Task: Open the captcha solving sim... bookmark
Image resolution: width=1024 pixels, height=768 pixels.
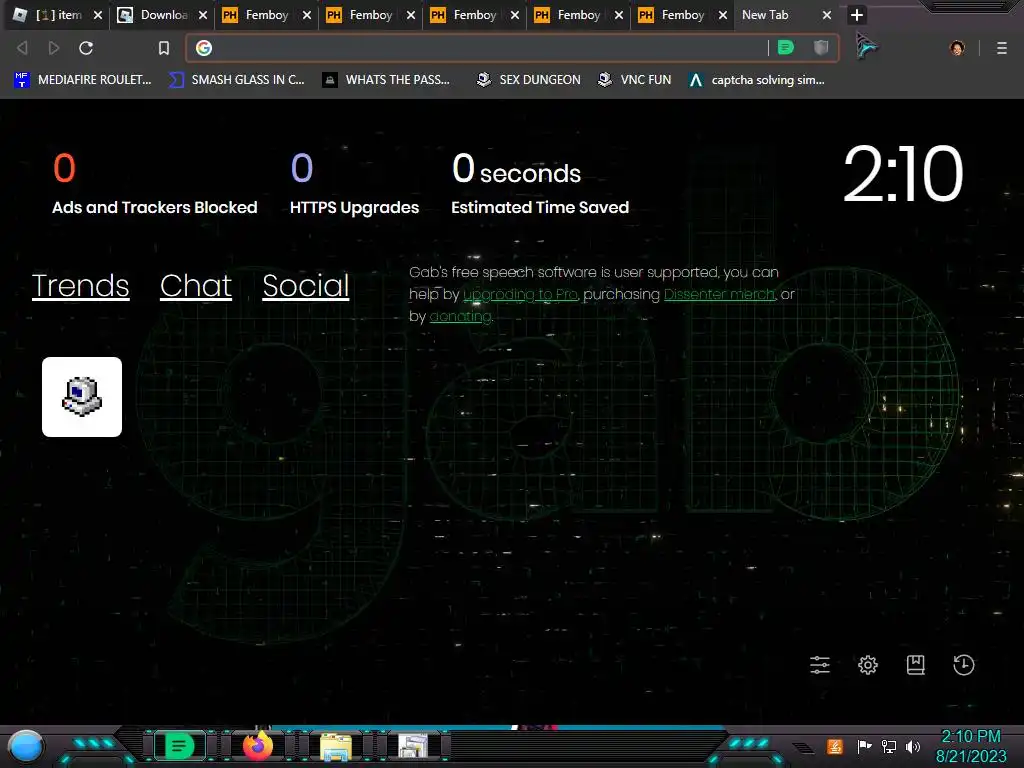Action: click(x=756, y=80)
